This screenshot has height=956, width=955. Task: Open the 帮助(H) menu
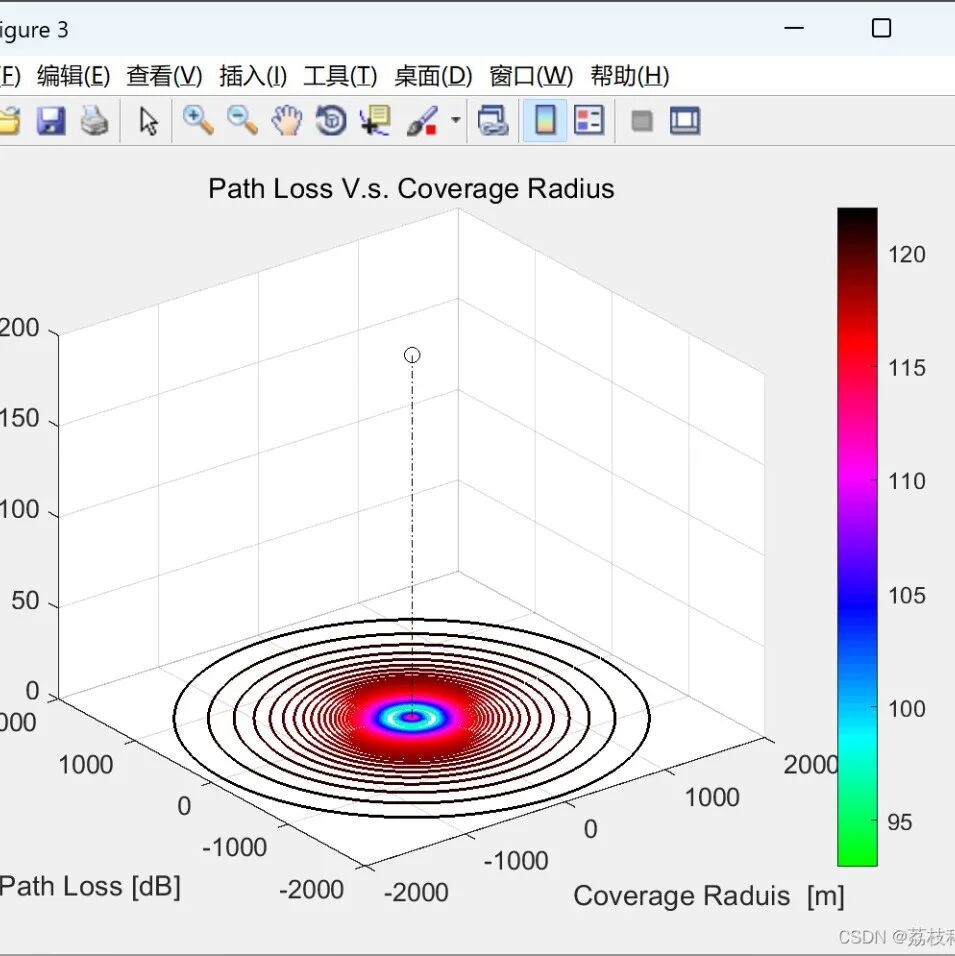630,76
